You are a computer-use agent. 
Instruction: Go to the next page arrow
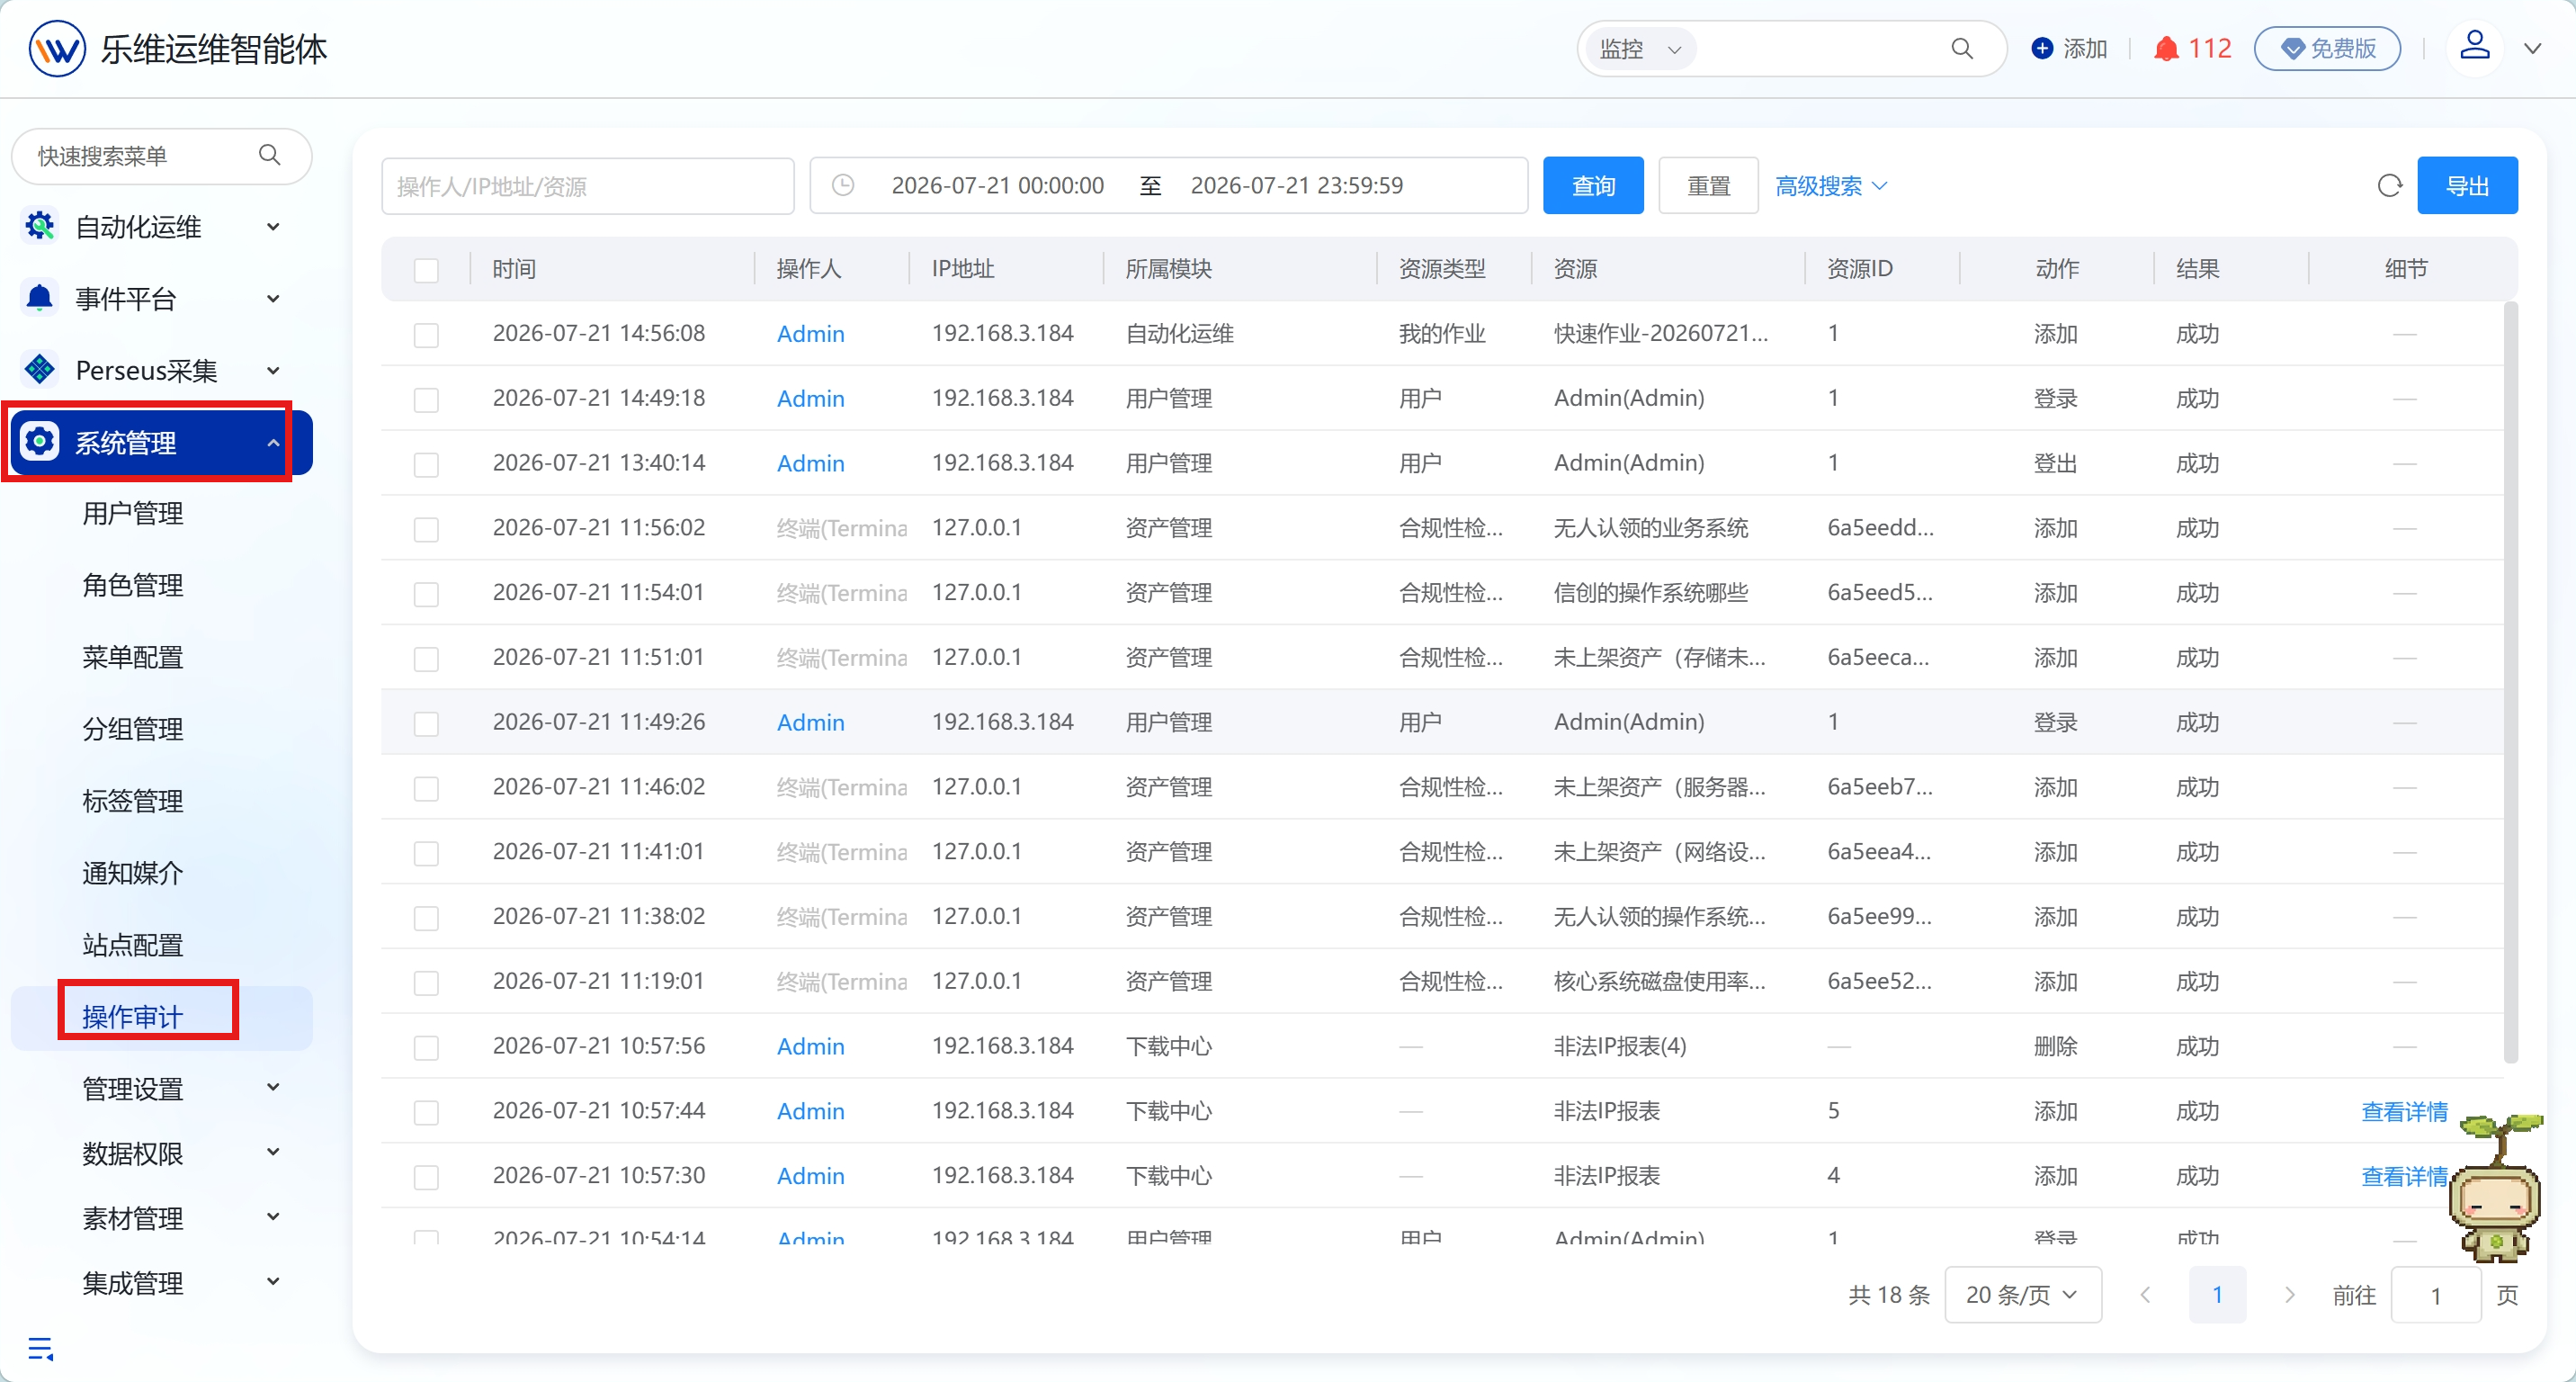2289,1295
